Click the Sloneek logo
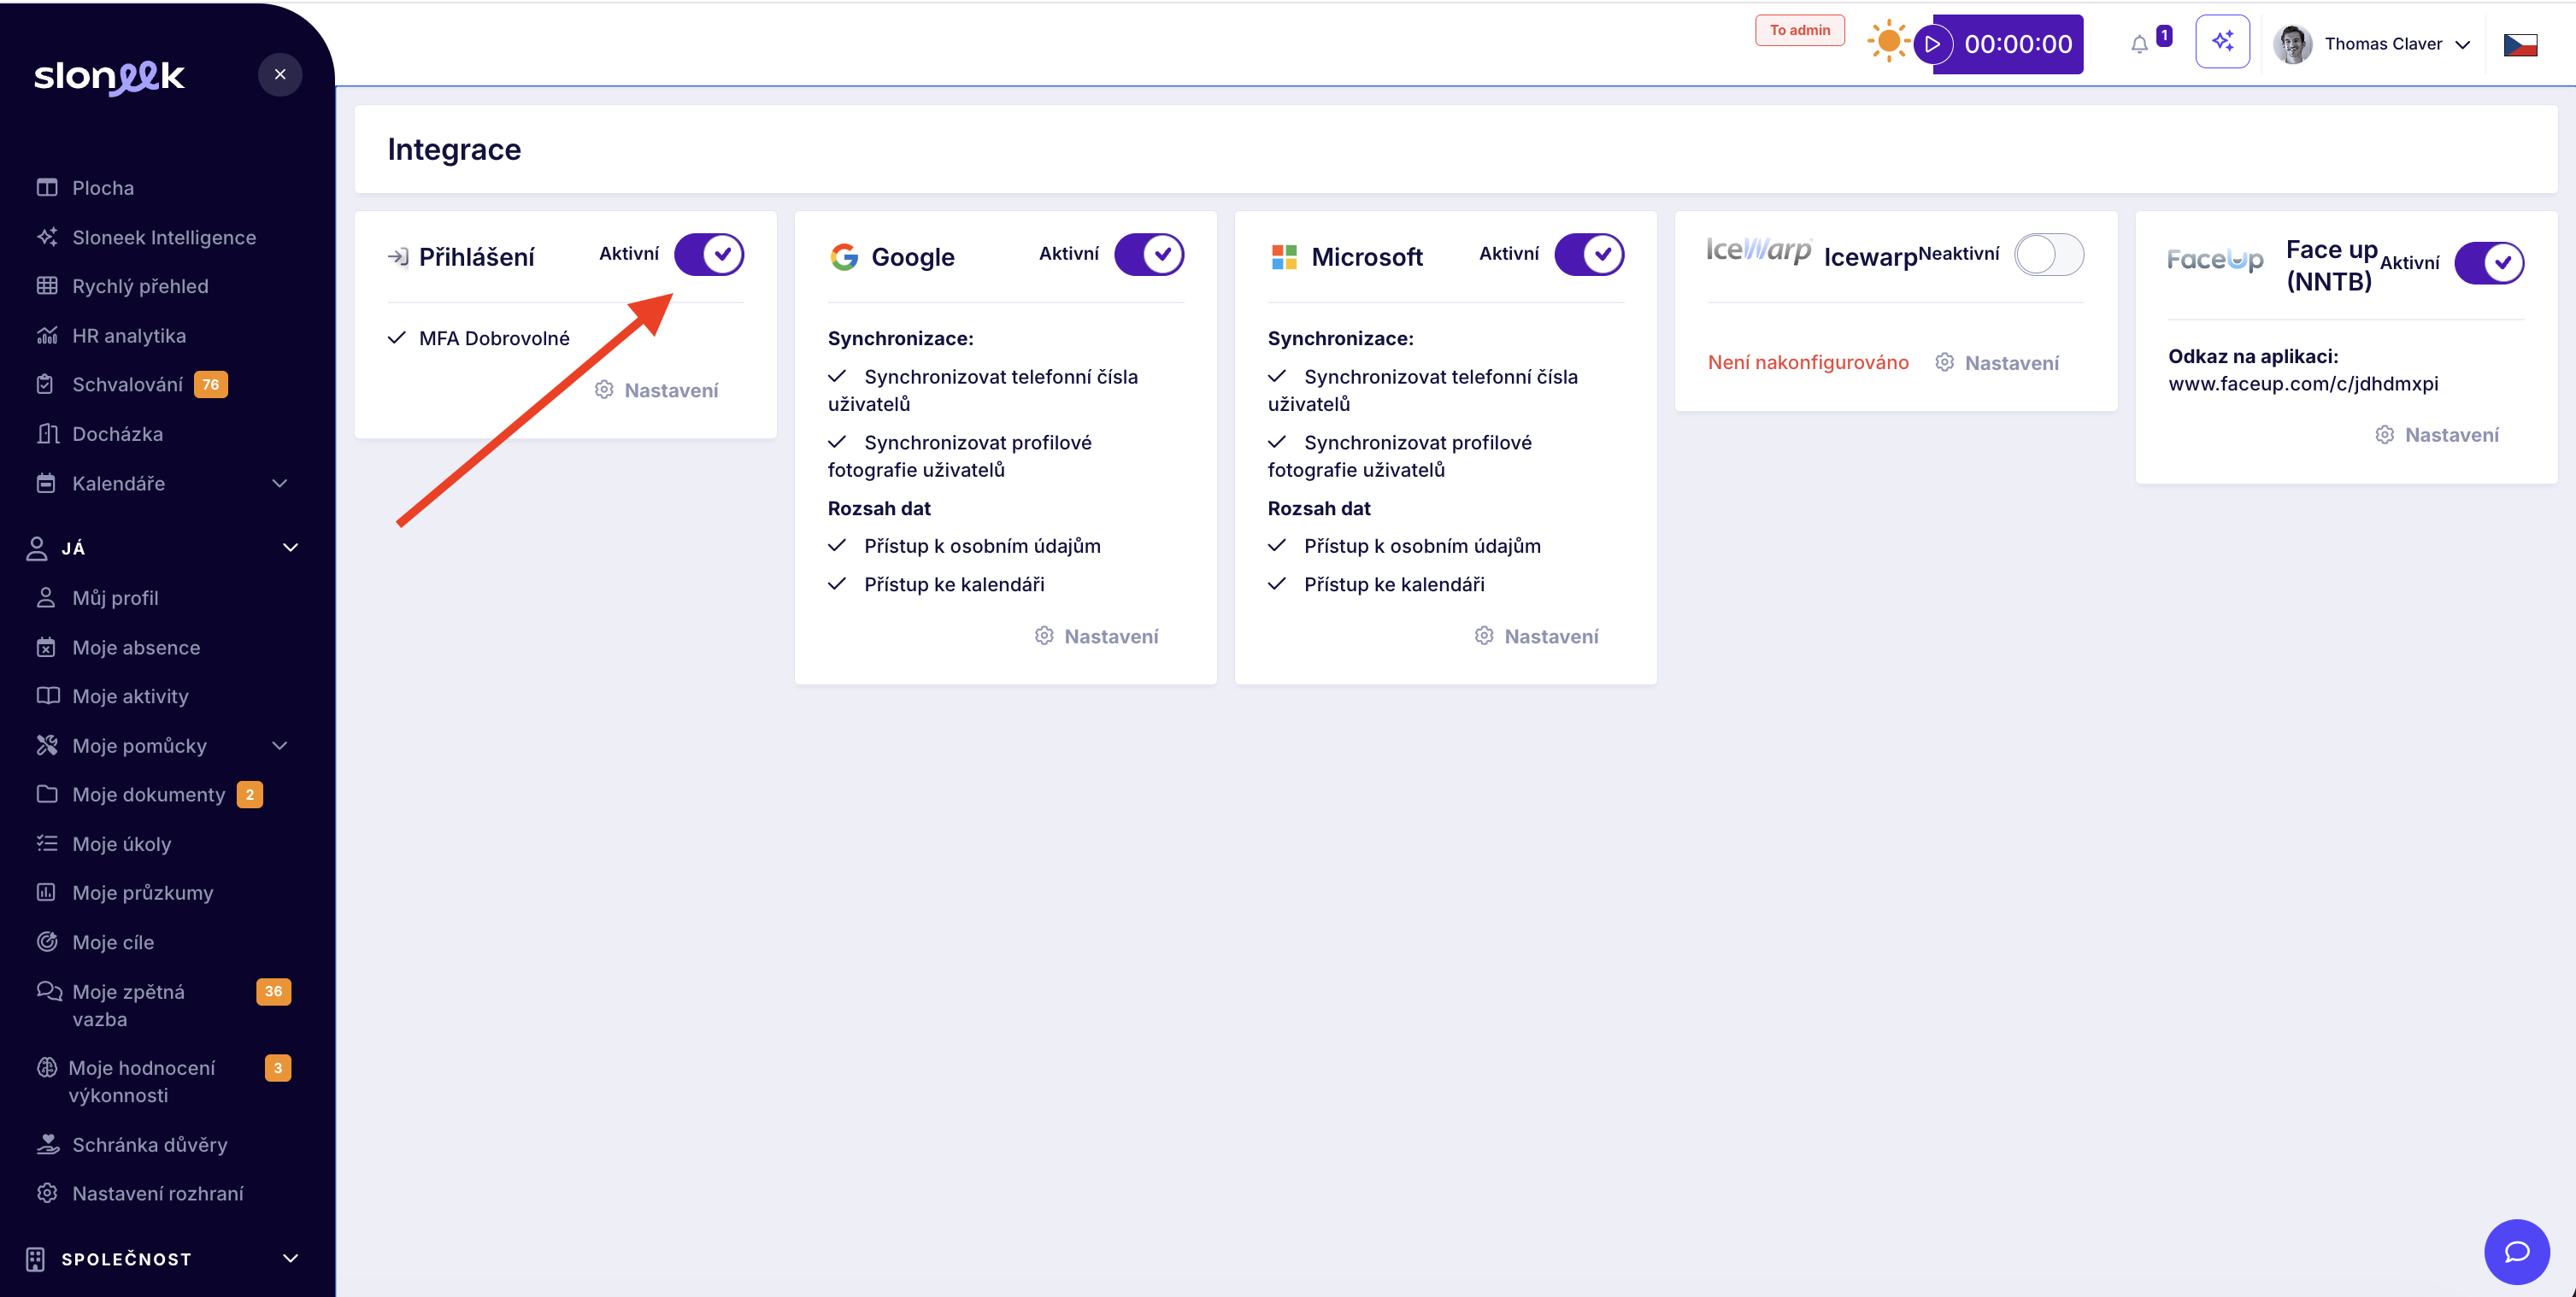 (109, 76)
